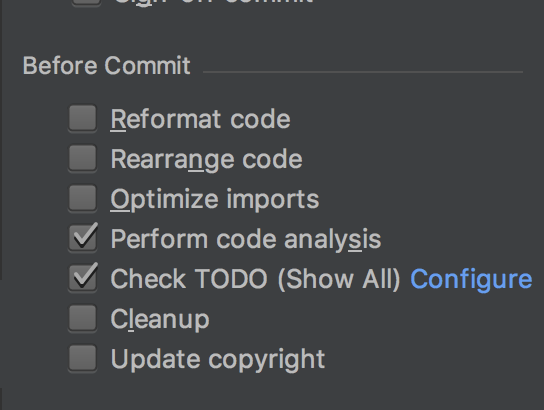Click the separator line beside Before Commit
Viewport: 544px width, 410px height.
[363, 72]
